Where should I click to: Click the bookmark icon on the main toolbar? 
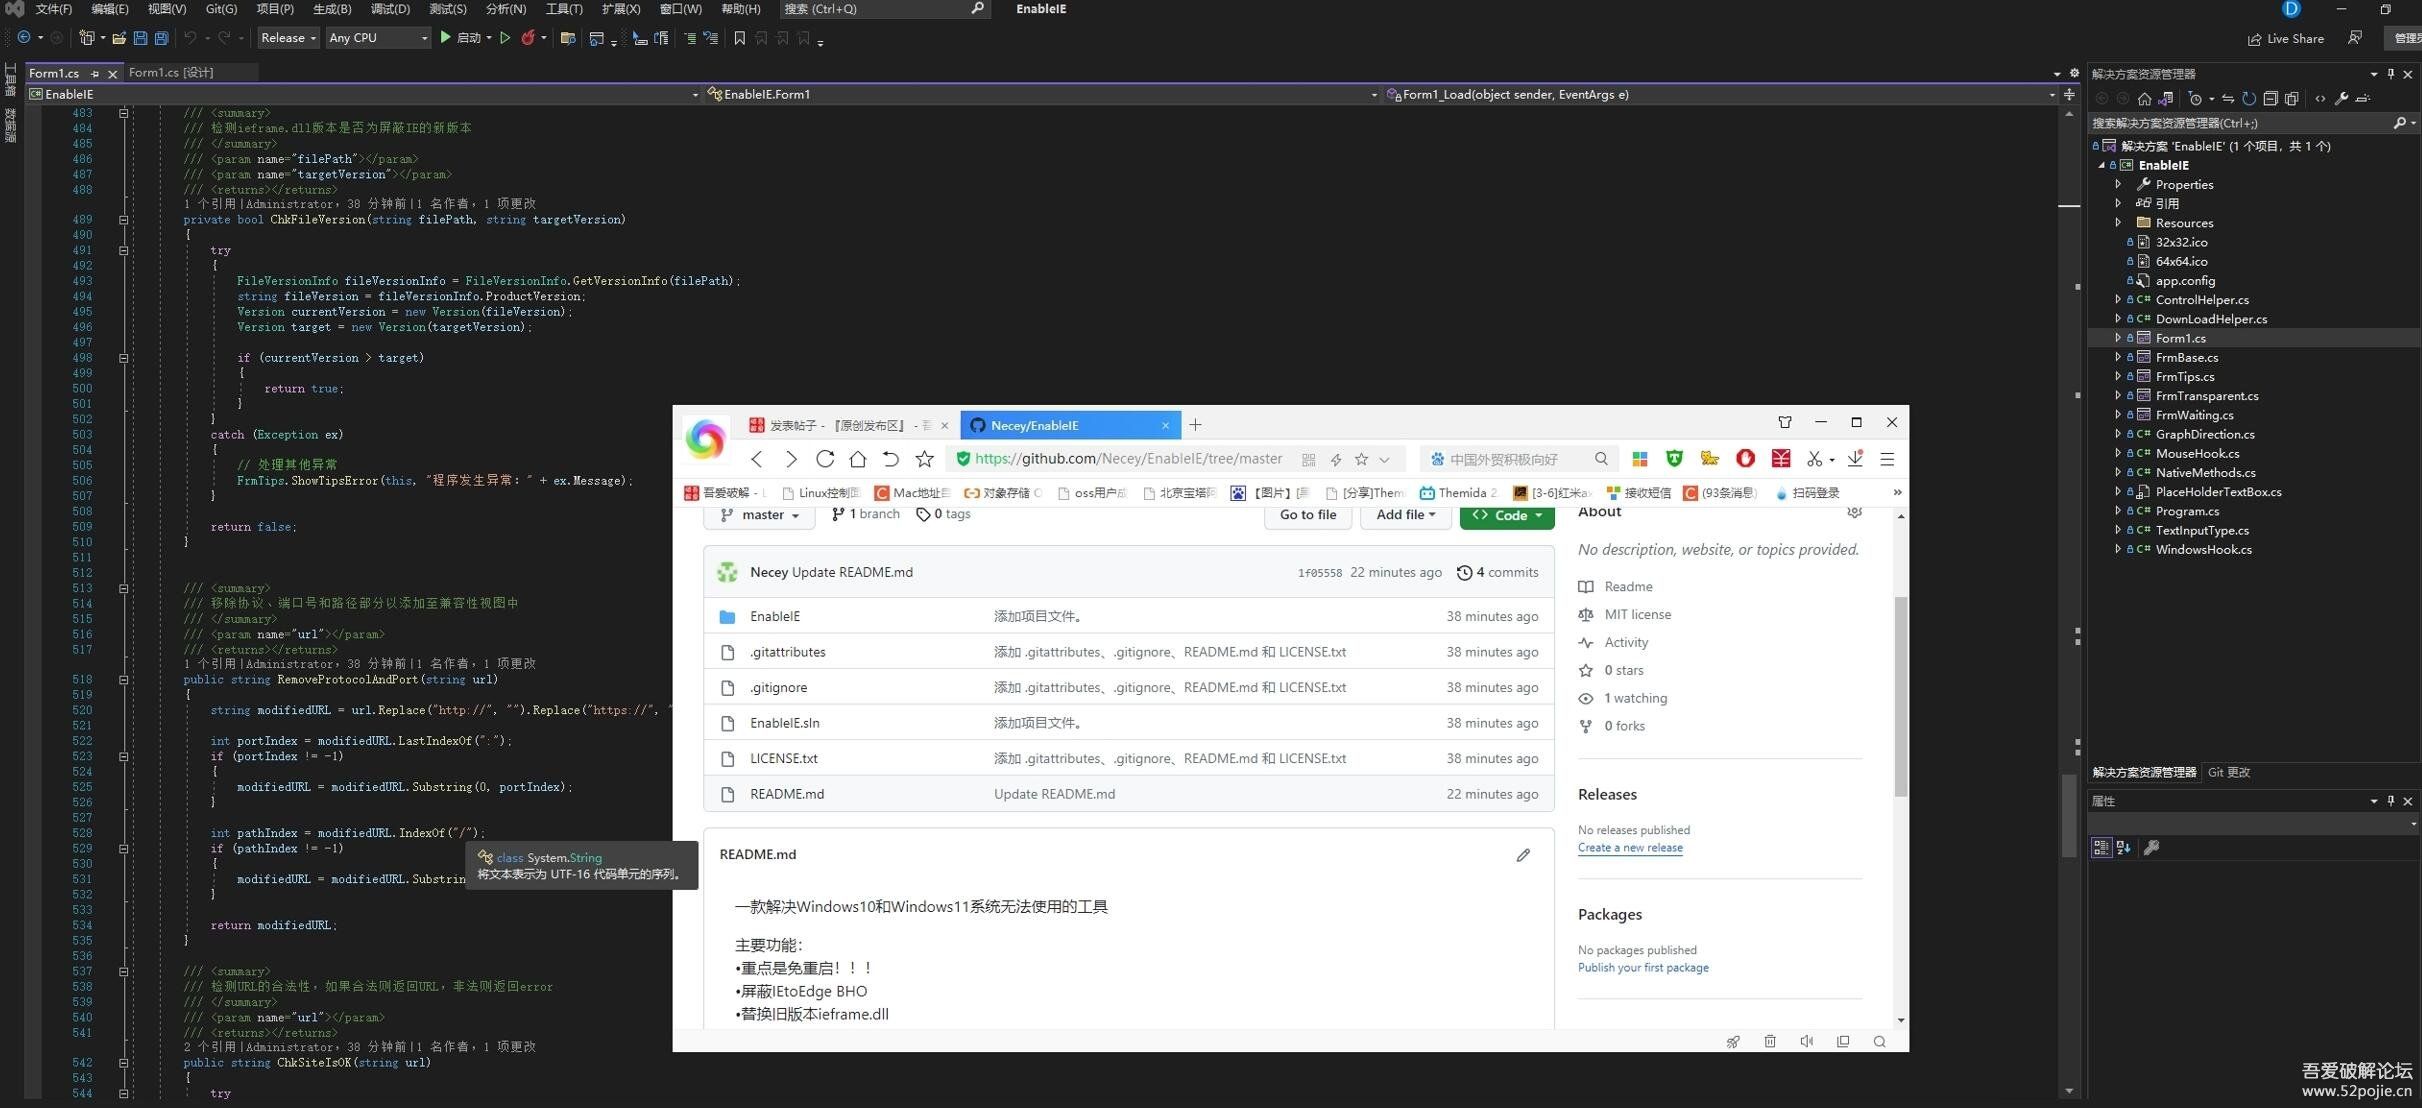pos(739,40)
